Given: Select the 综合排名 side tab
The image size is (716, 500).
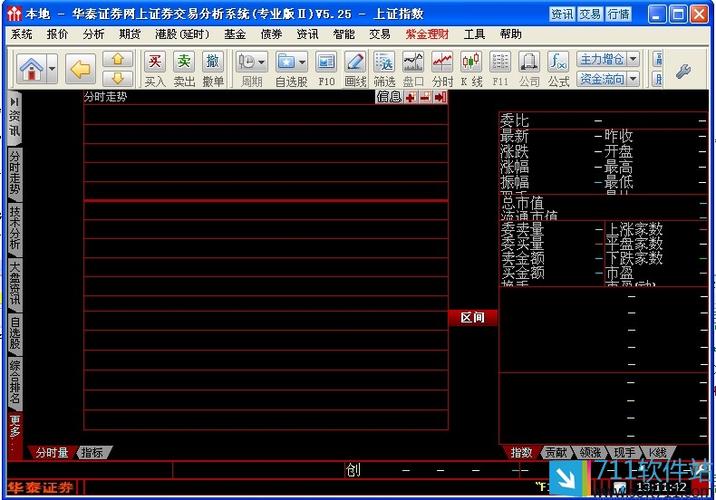Looking at the screenshot, I should tap(15, 382).
